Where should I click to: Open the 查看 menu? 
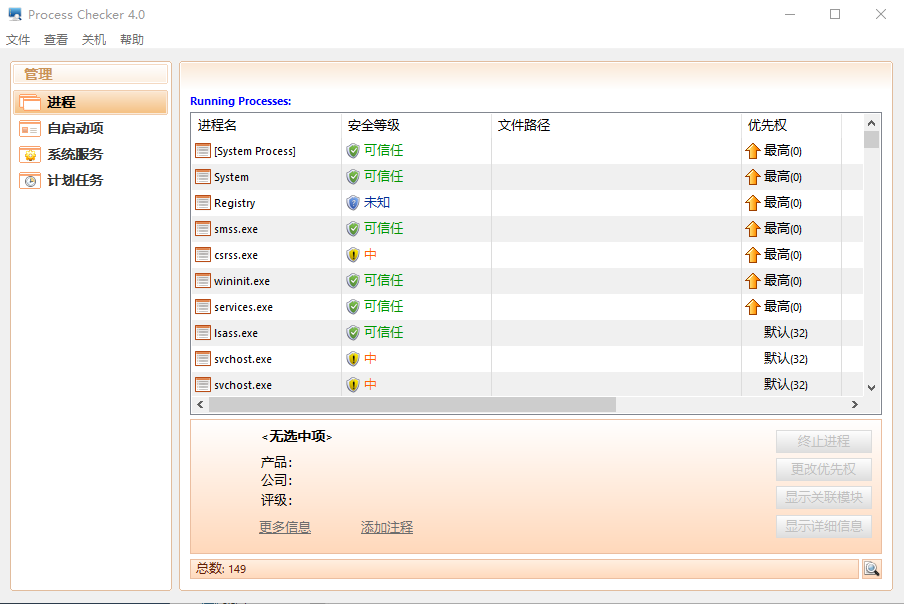(x=56, y=39)
